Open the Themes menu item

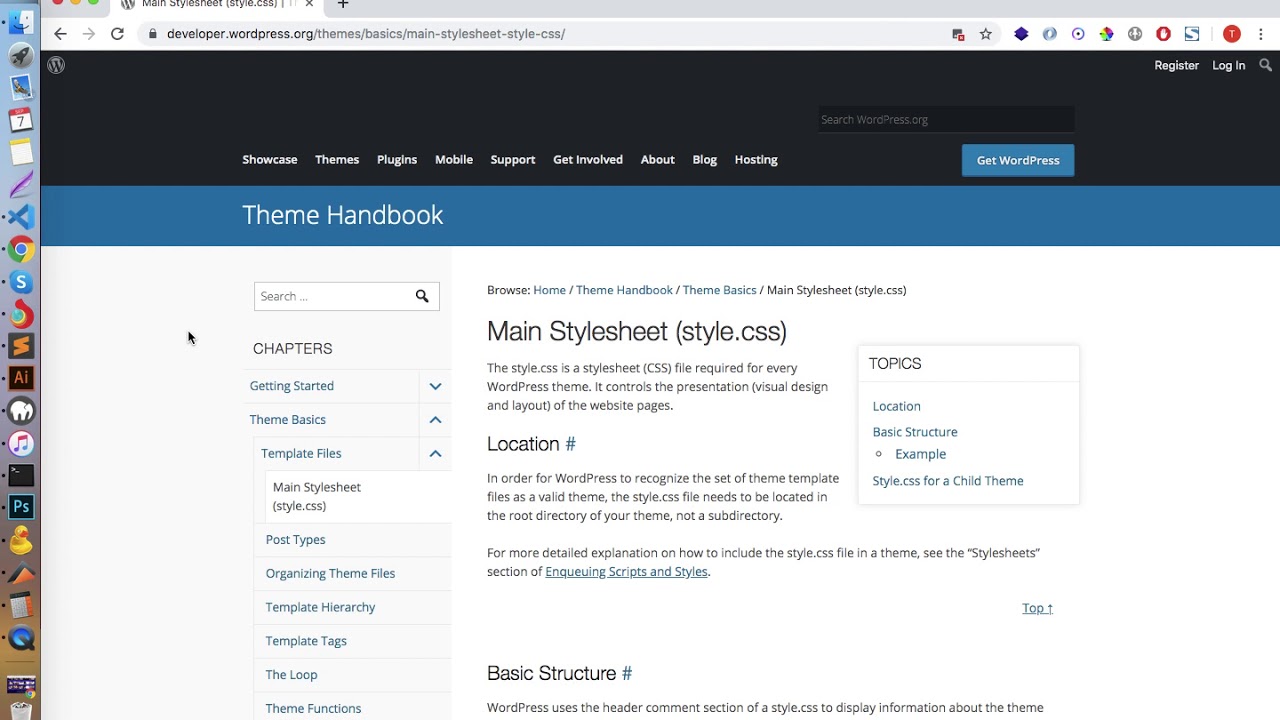pyautogui.click(x=337, y=160)
